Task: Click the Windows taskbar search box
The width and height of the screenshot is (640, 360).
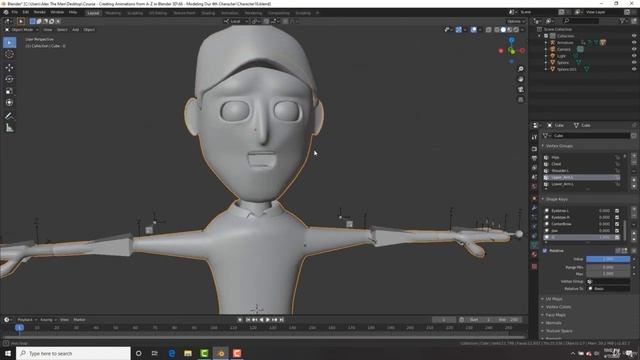Action: pos(73,353)
